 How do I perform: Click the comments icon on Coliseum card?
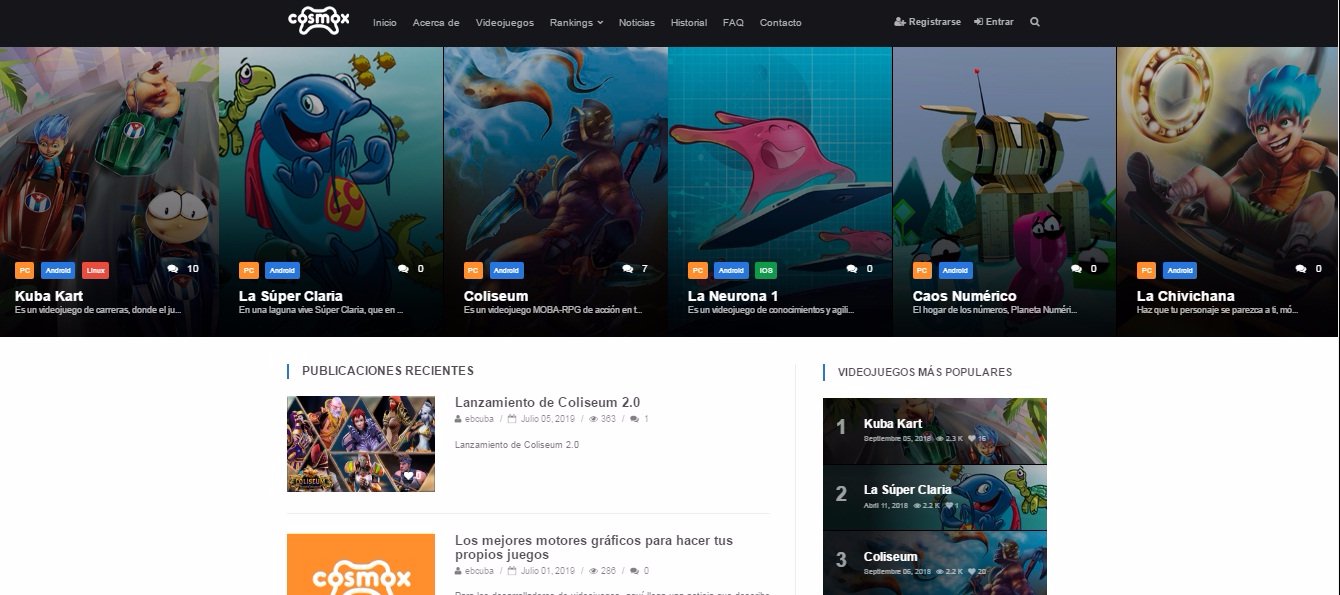pyautogui.click(x=627, y=269)
